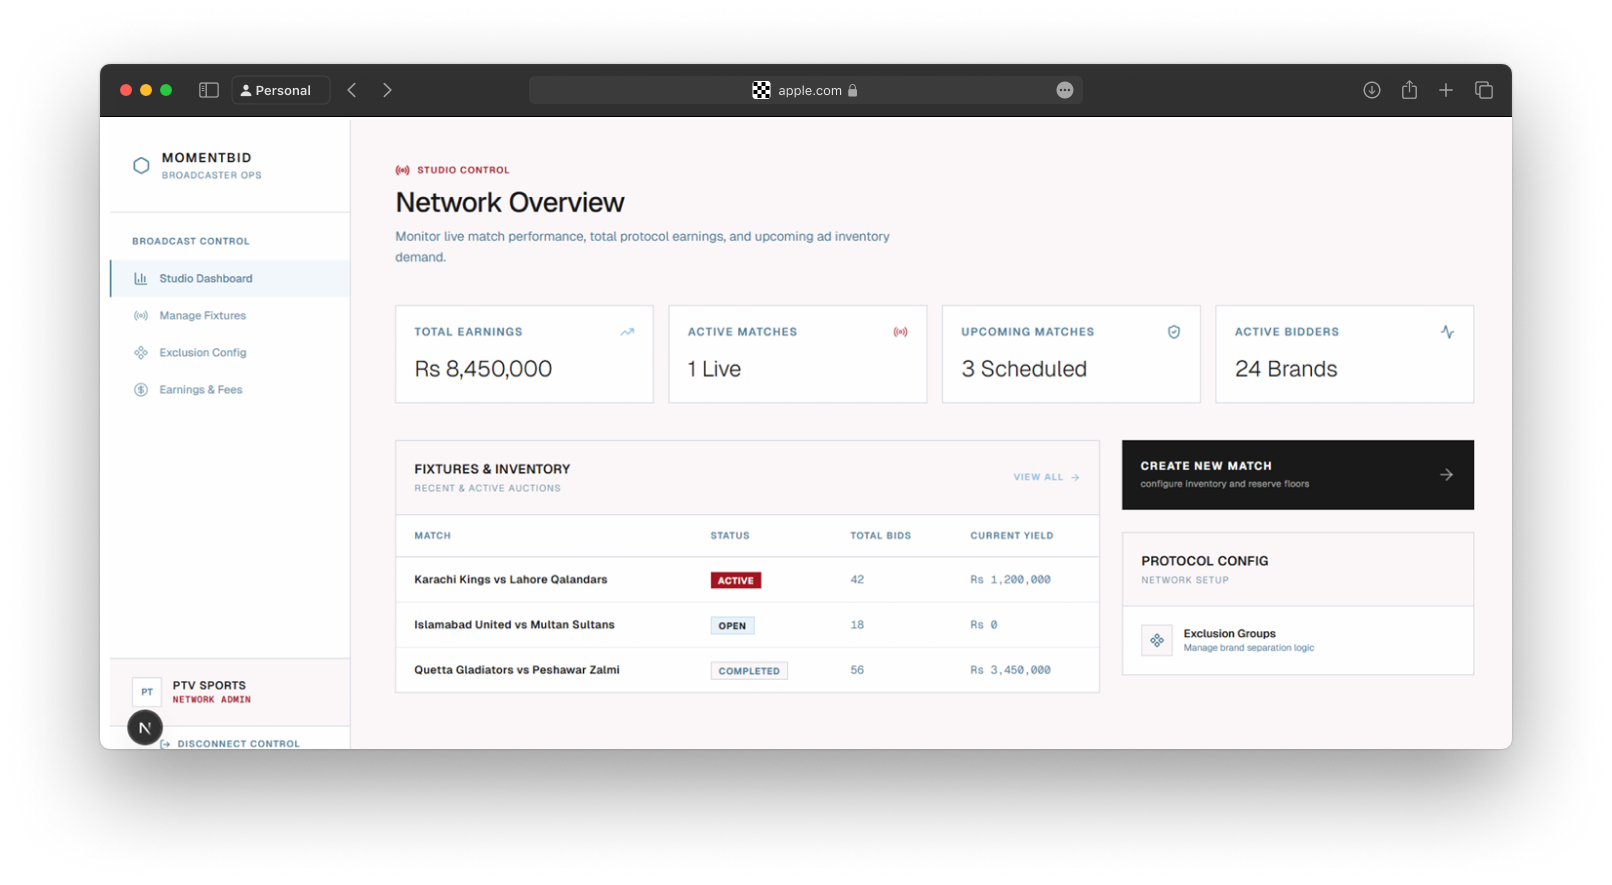
Task: Click the PT avatar for PTV Sports
Action: 147,692
